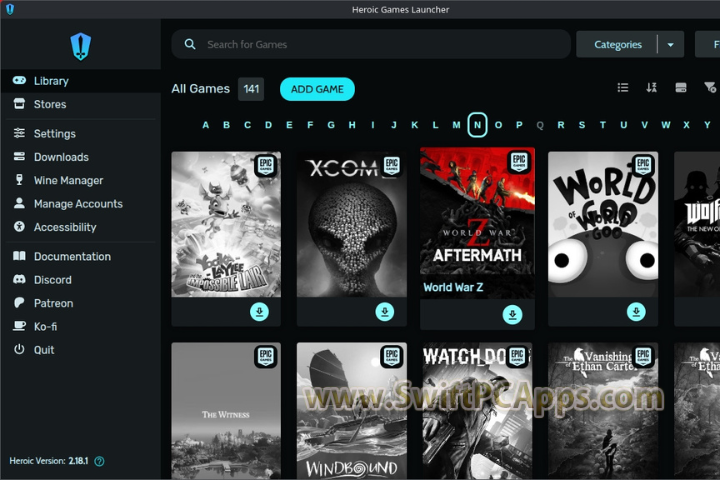Filter games by letter F
Viewport: 720px width, 480px height.
point(310,125)
